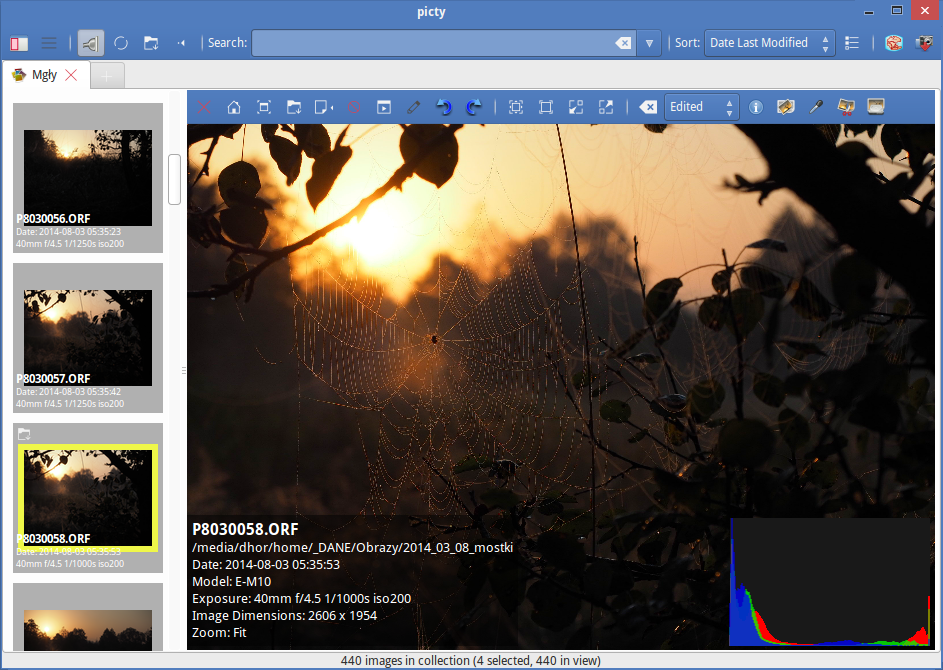Clear the search box with the backspace icon
This screenshot has height=670, width=943.
(x=624, y=43)
